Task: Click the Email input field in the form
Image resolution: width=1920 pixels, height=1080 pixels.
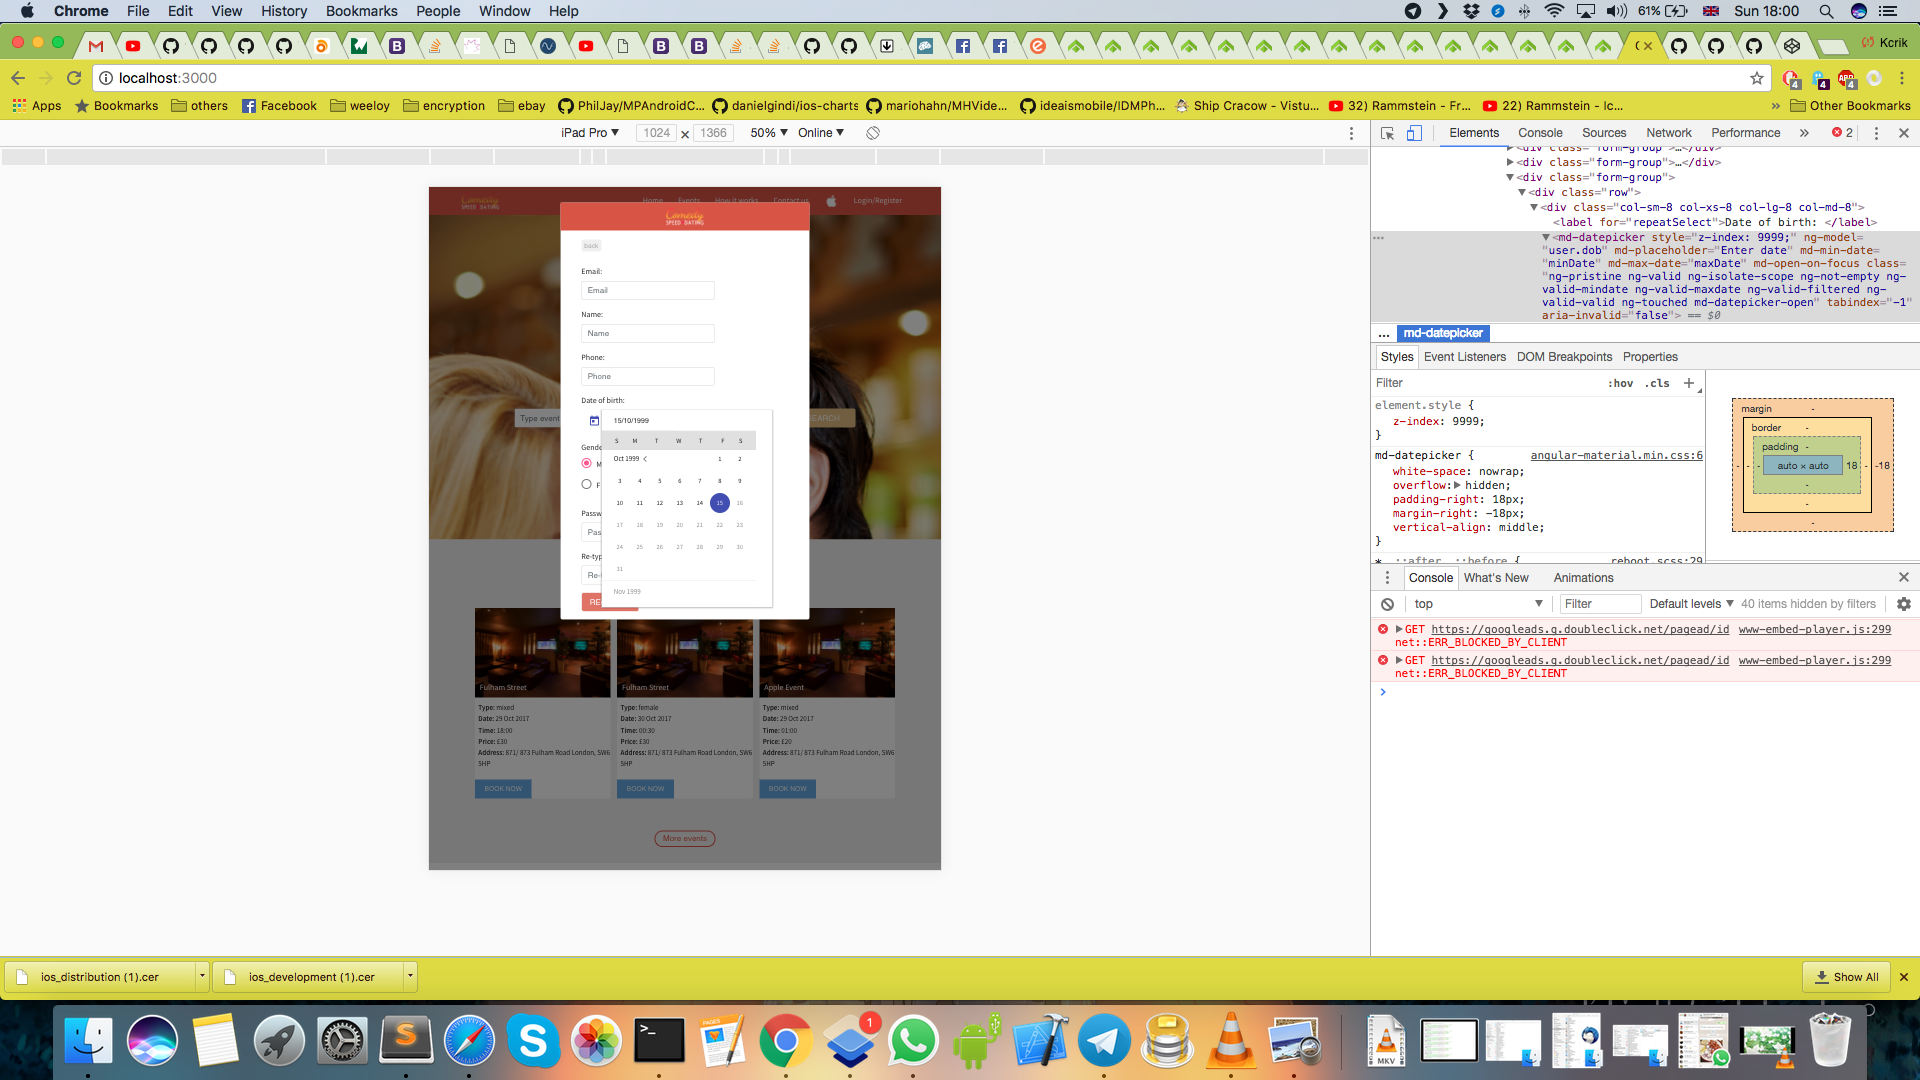Action: tap(648, 290)
